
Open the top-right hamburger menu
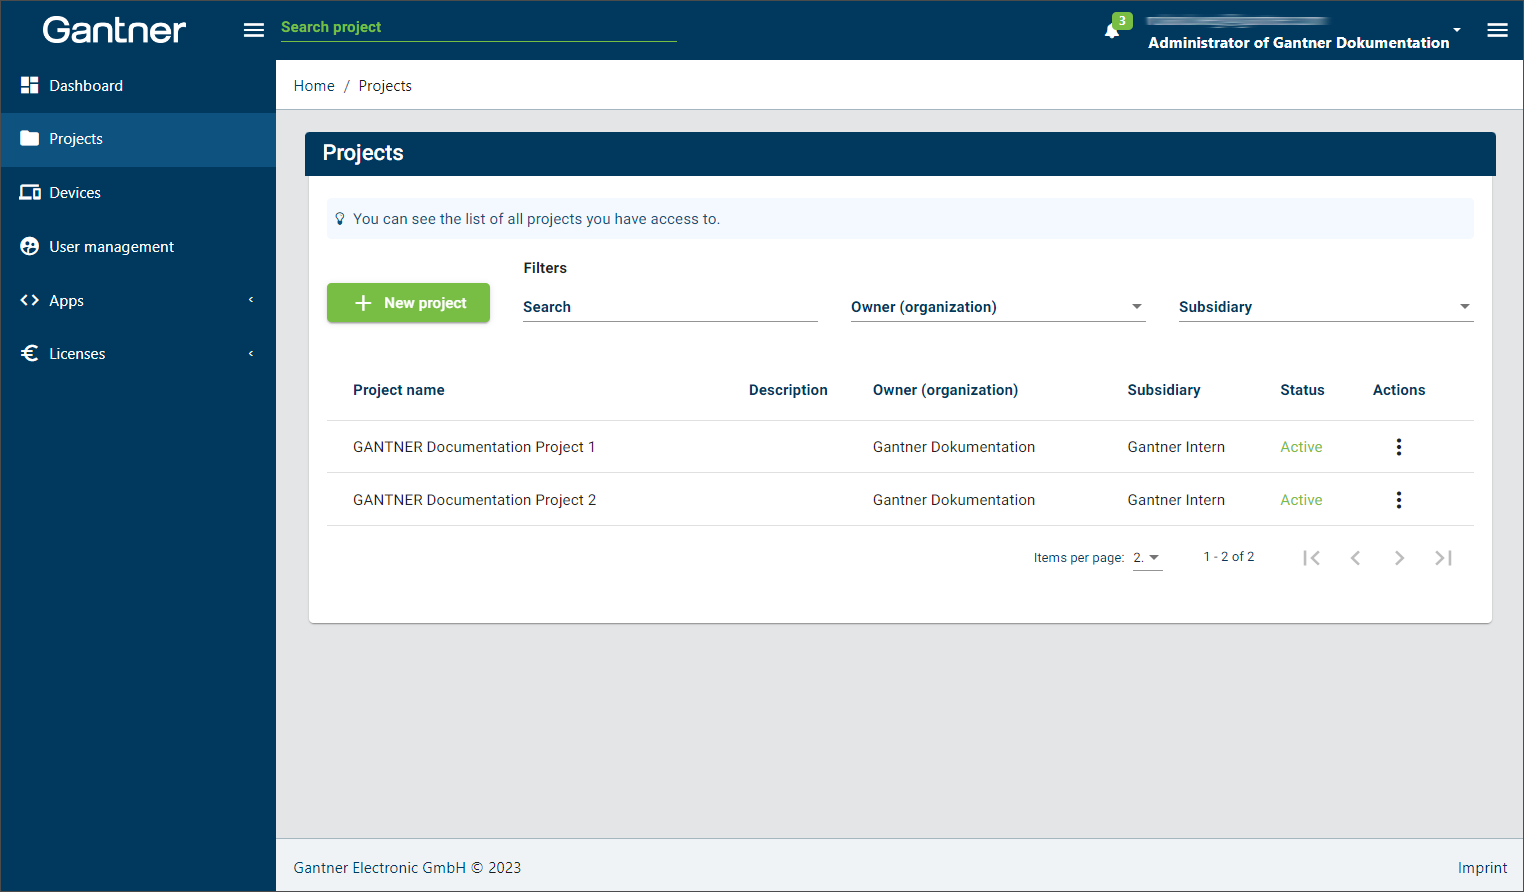1497,30
